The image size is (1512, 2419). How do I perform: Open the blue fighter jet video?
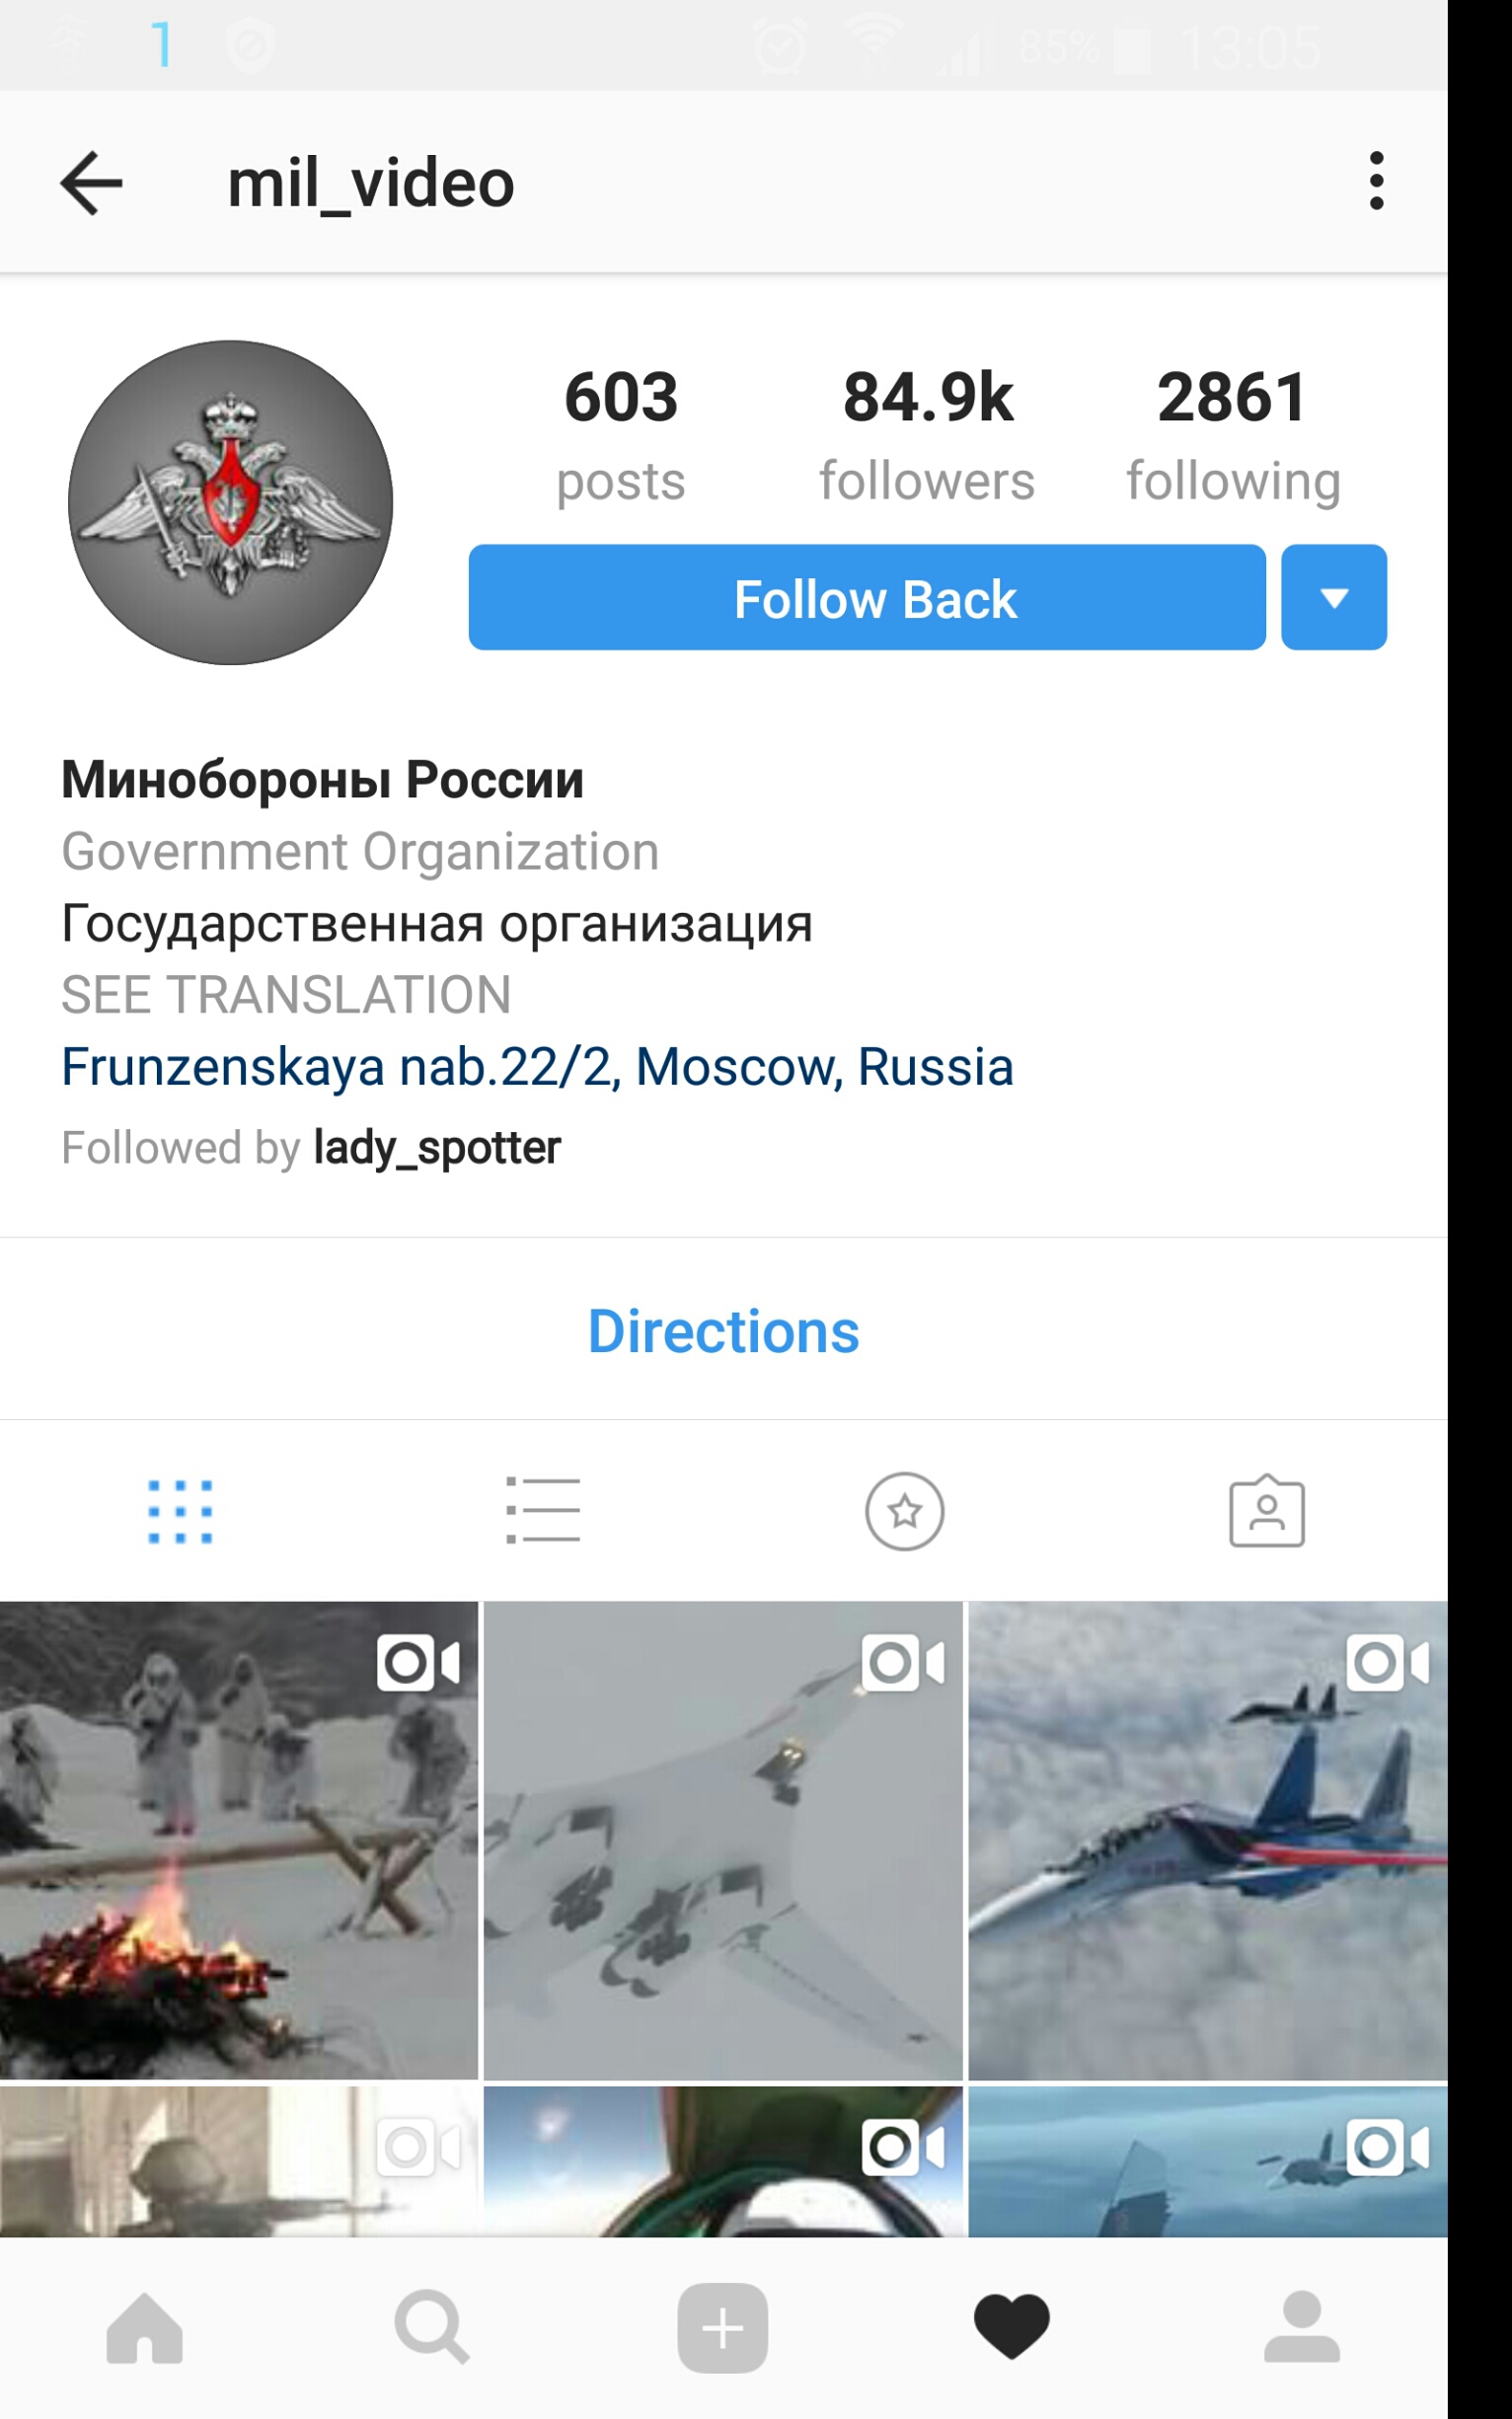[x=1208, y=1841]
